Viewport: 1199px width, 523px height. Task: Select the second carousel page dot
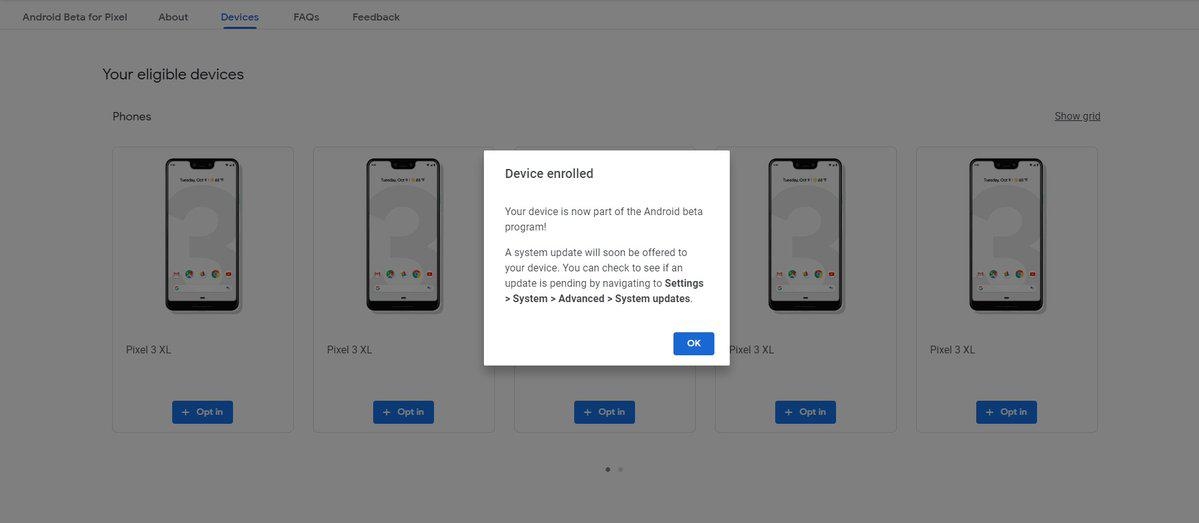coord(620,469)
